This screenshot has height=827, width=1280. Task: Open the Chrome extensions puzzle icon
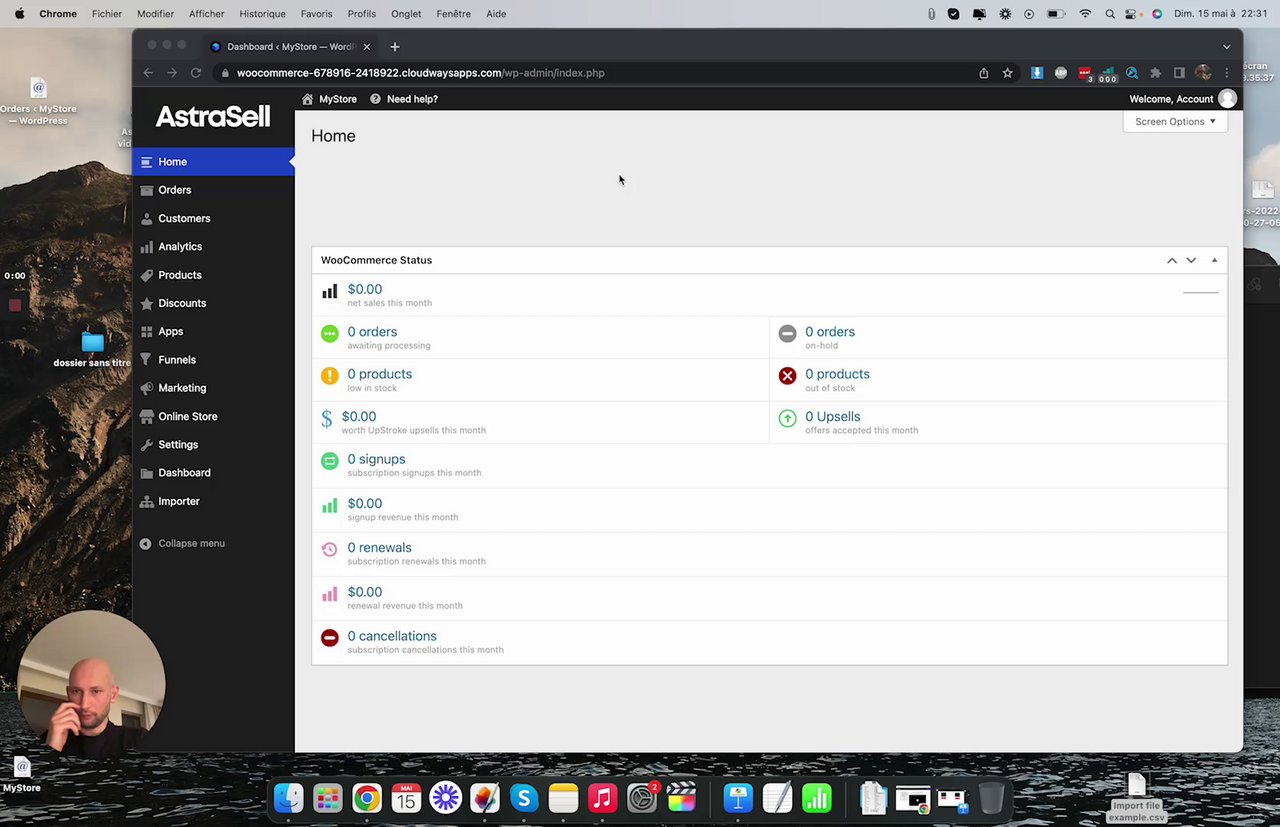point(1156,73)
